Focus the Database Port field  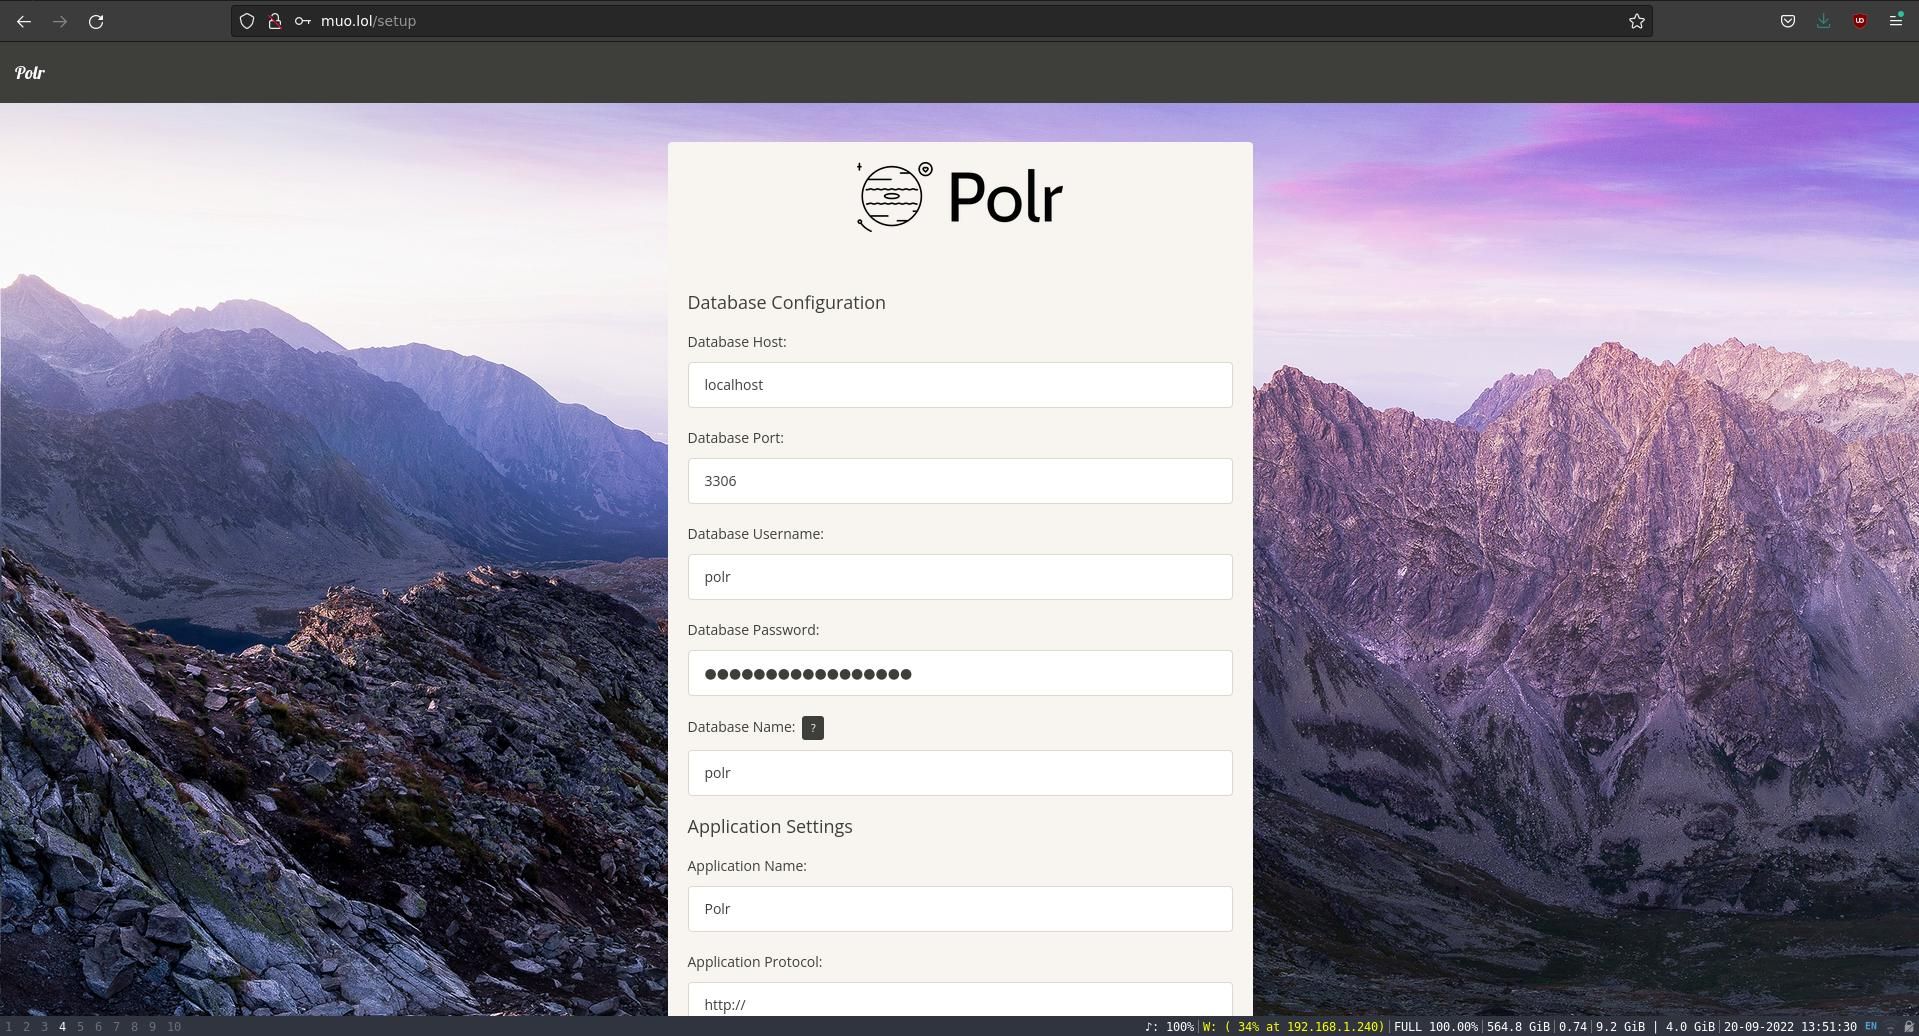960,481
